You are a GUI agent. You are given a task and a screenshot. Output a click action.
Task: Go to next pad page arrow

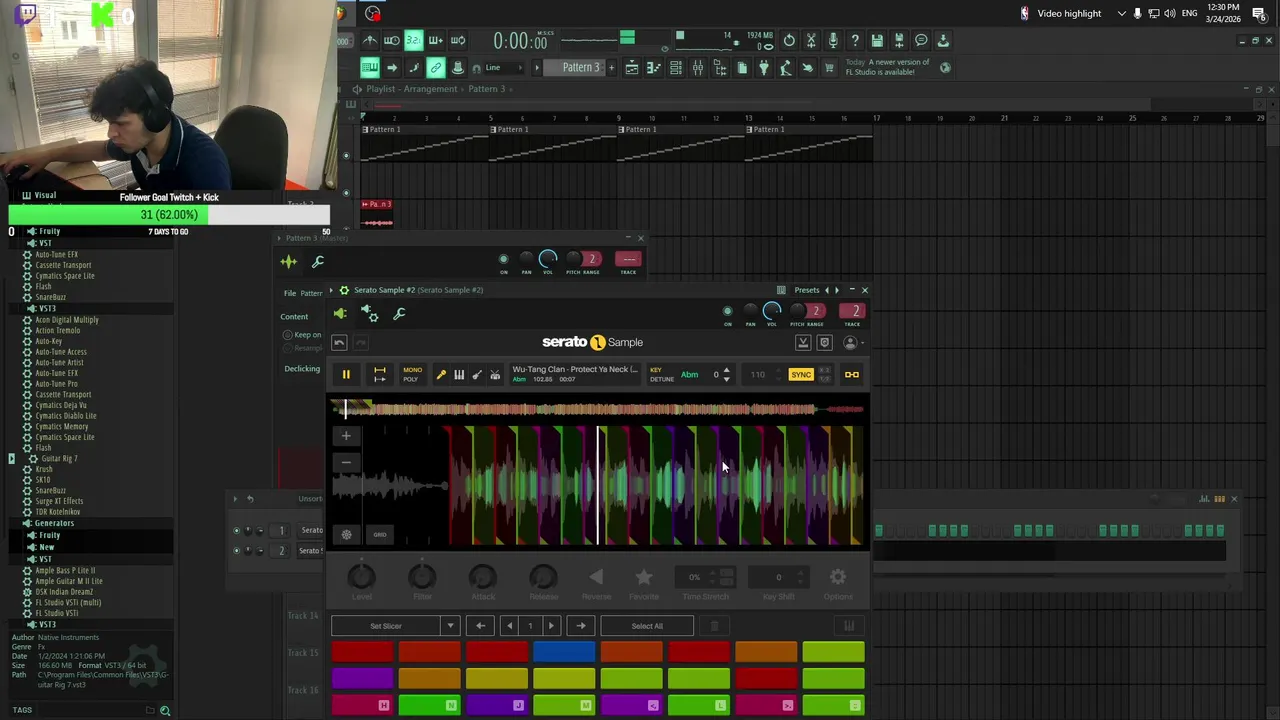(x=551, y=626)
